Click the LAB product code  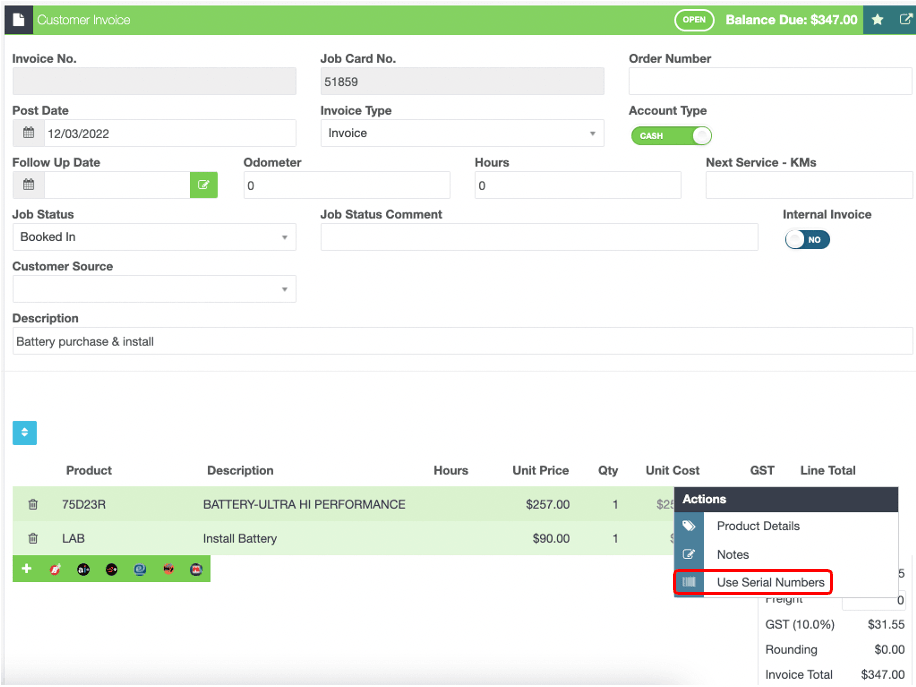tap(73, 539)
